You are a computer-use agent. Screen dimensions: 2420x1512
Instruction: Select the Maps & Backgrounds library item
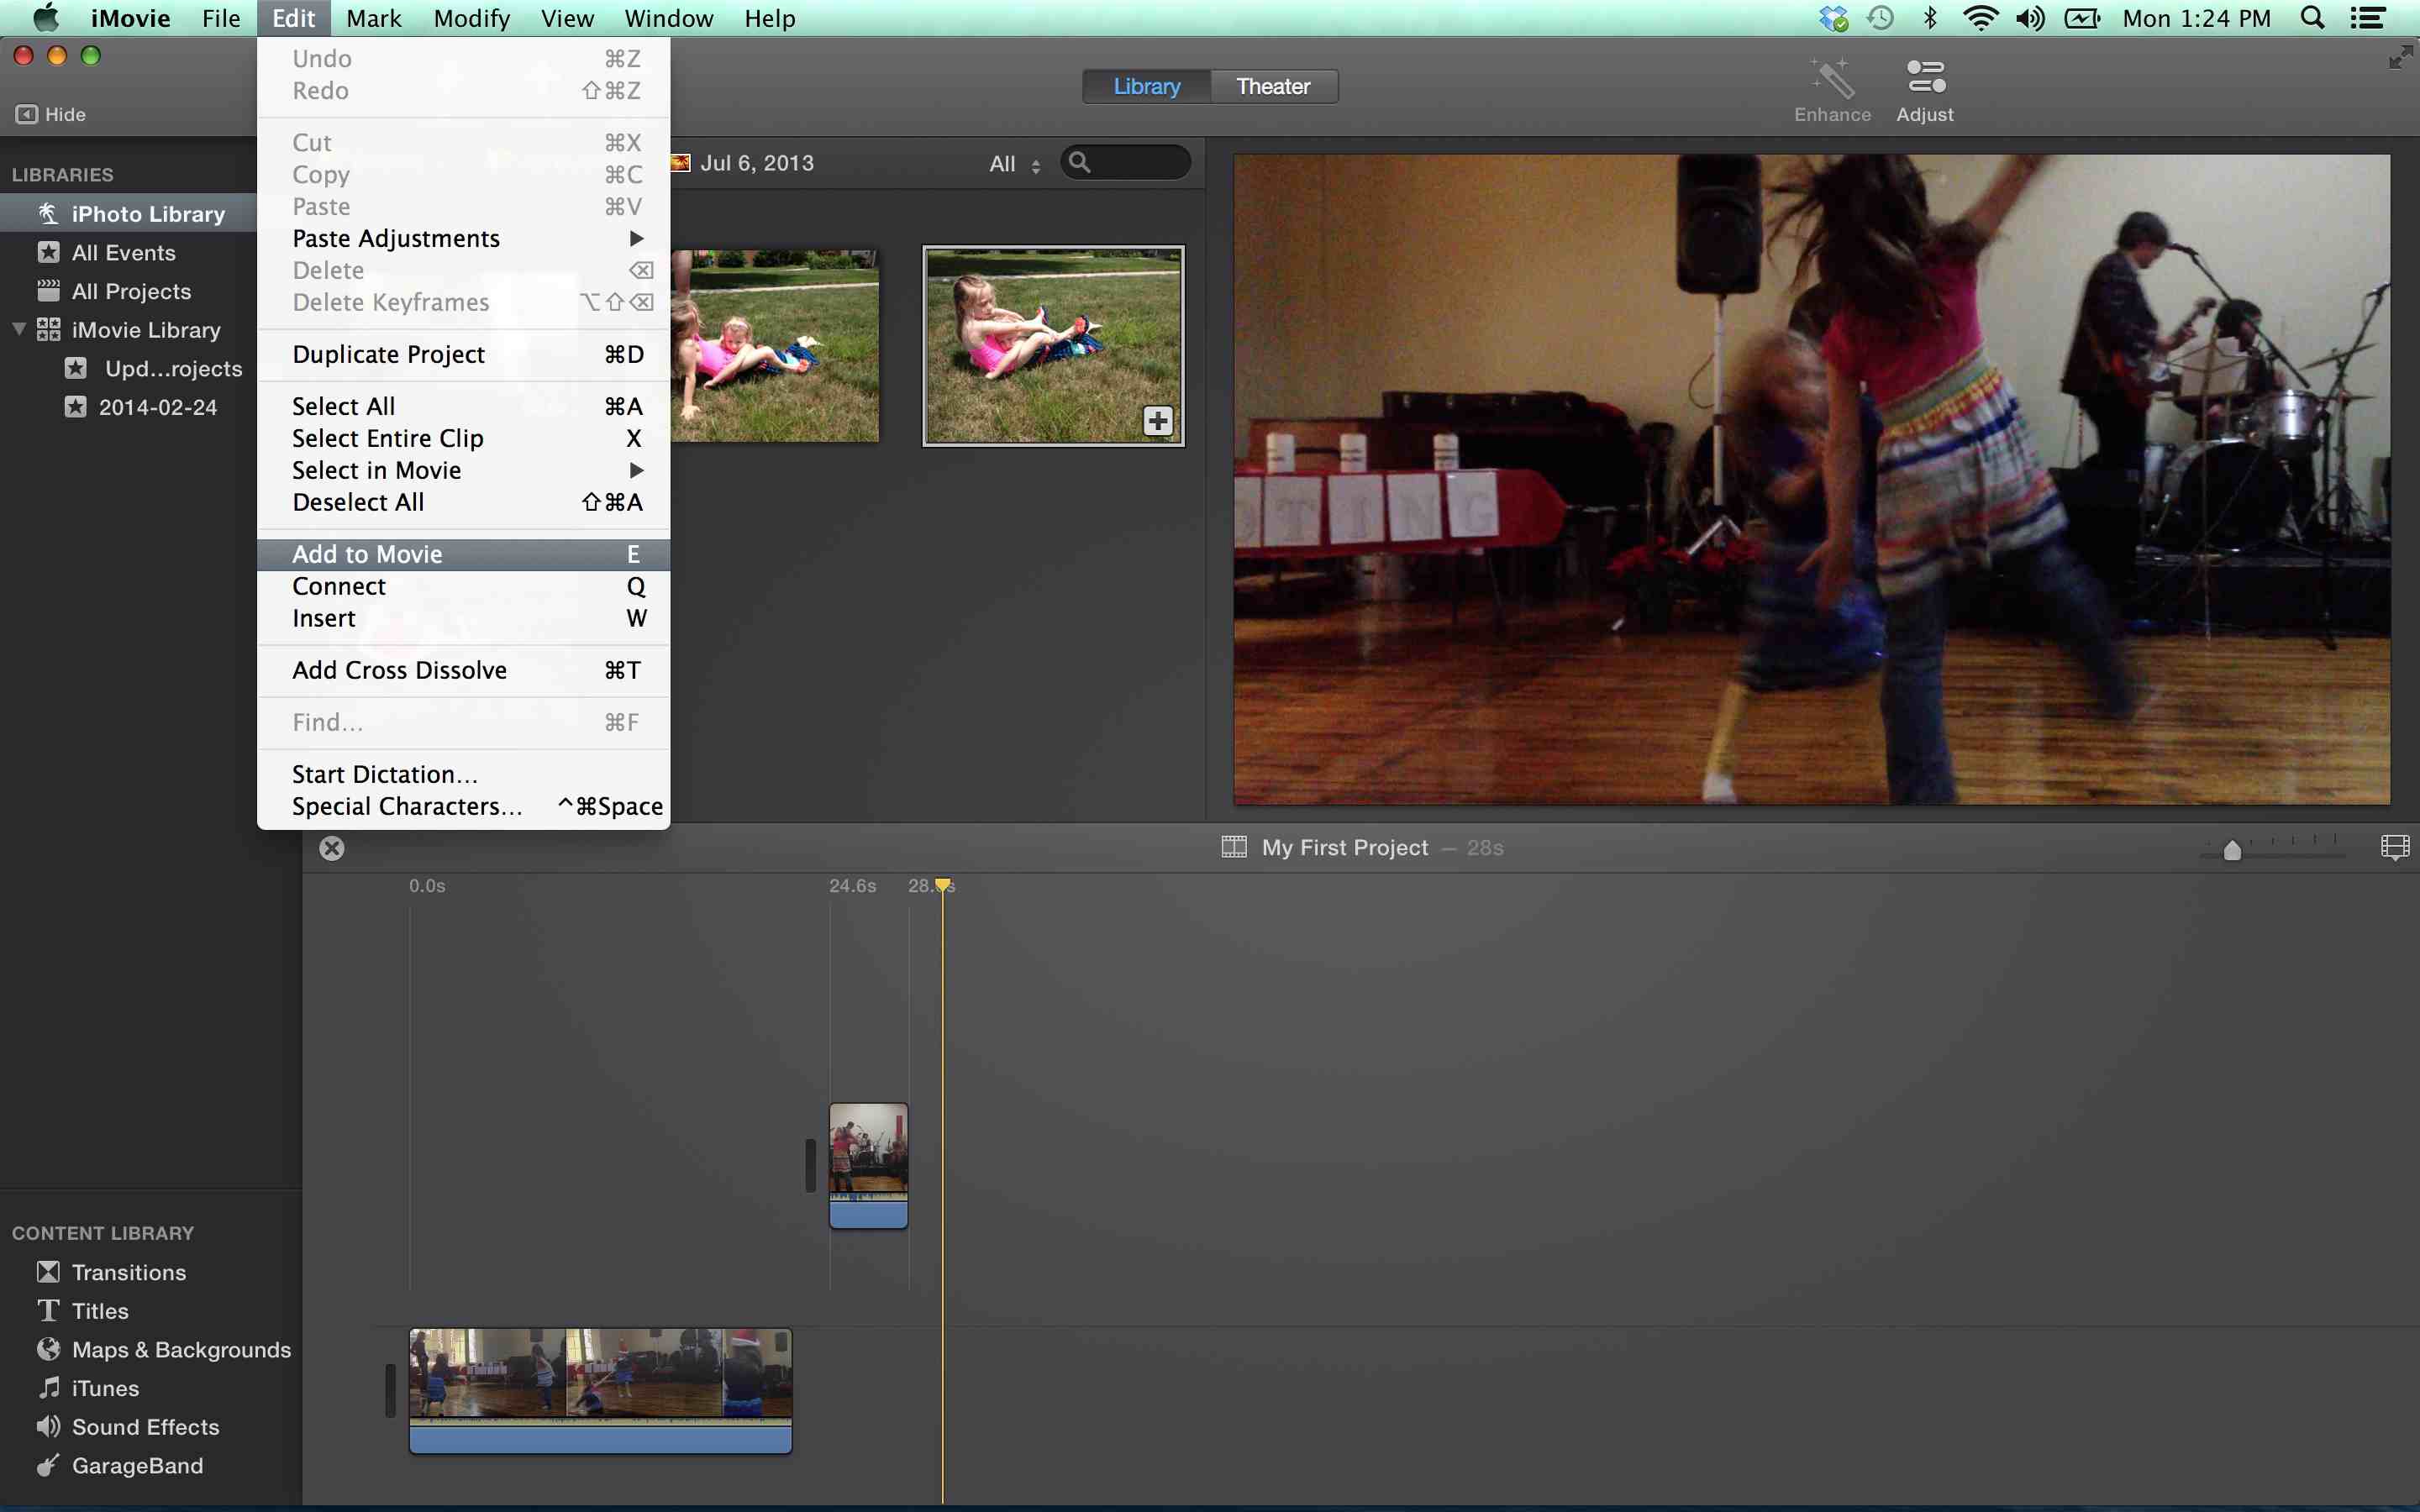click(181, 1348)
